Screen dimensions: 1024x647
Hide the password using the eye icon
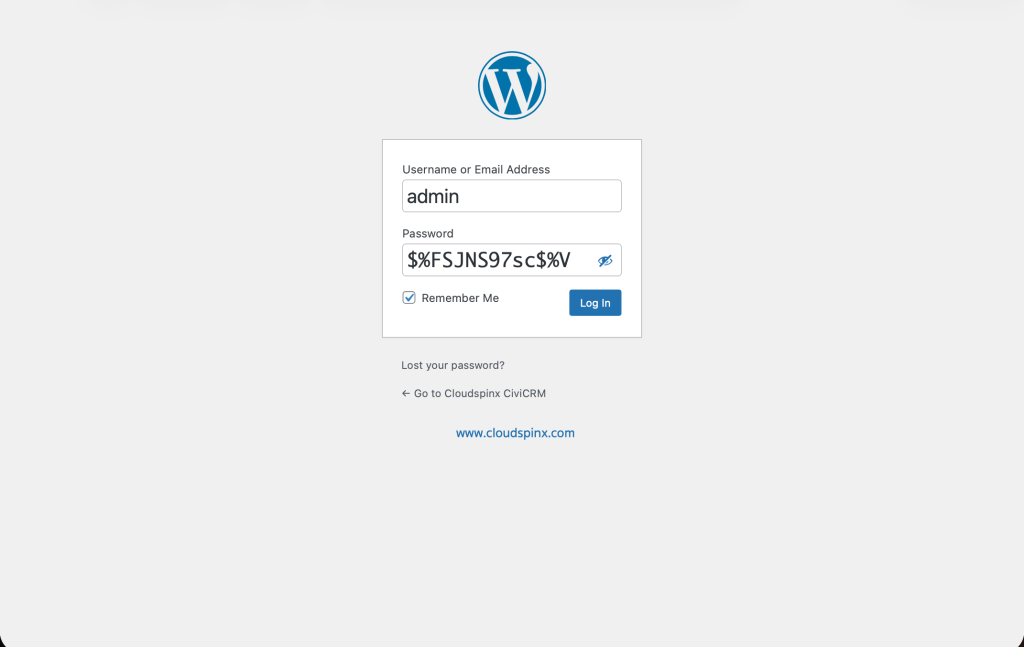(x=605, y=260)
